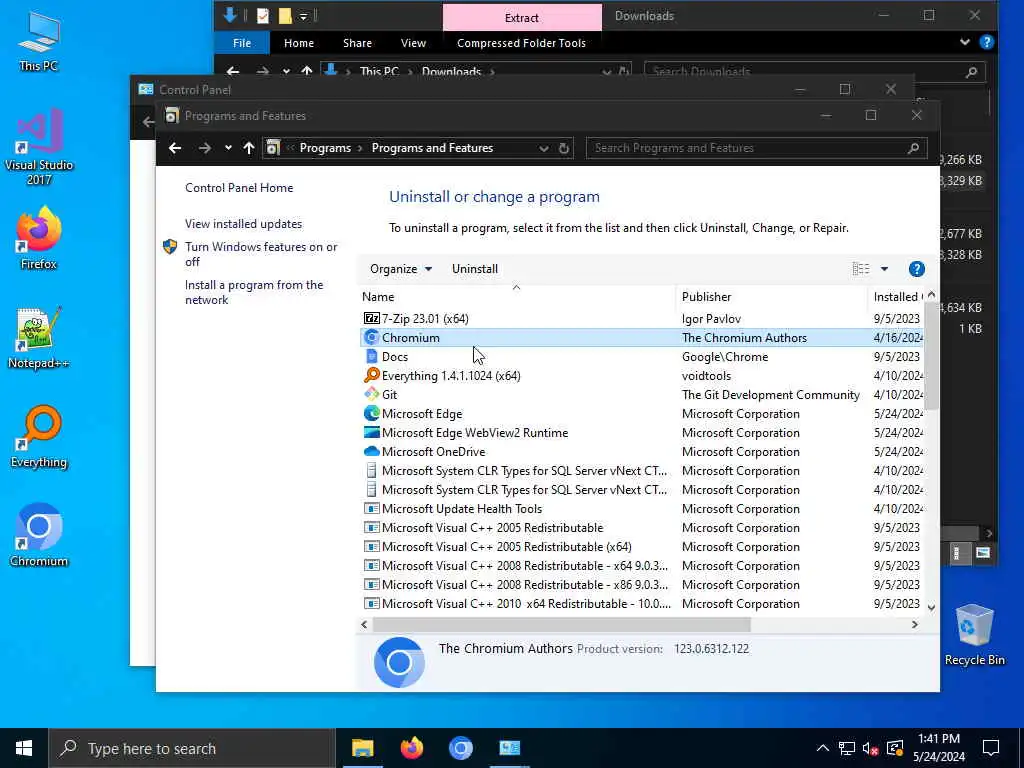Select Microsoft Edge WebView2 Runtime entry
Image resolution: width=1024 pixels, height=768 pixels.
coord(642,433)
